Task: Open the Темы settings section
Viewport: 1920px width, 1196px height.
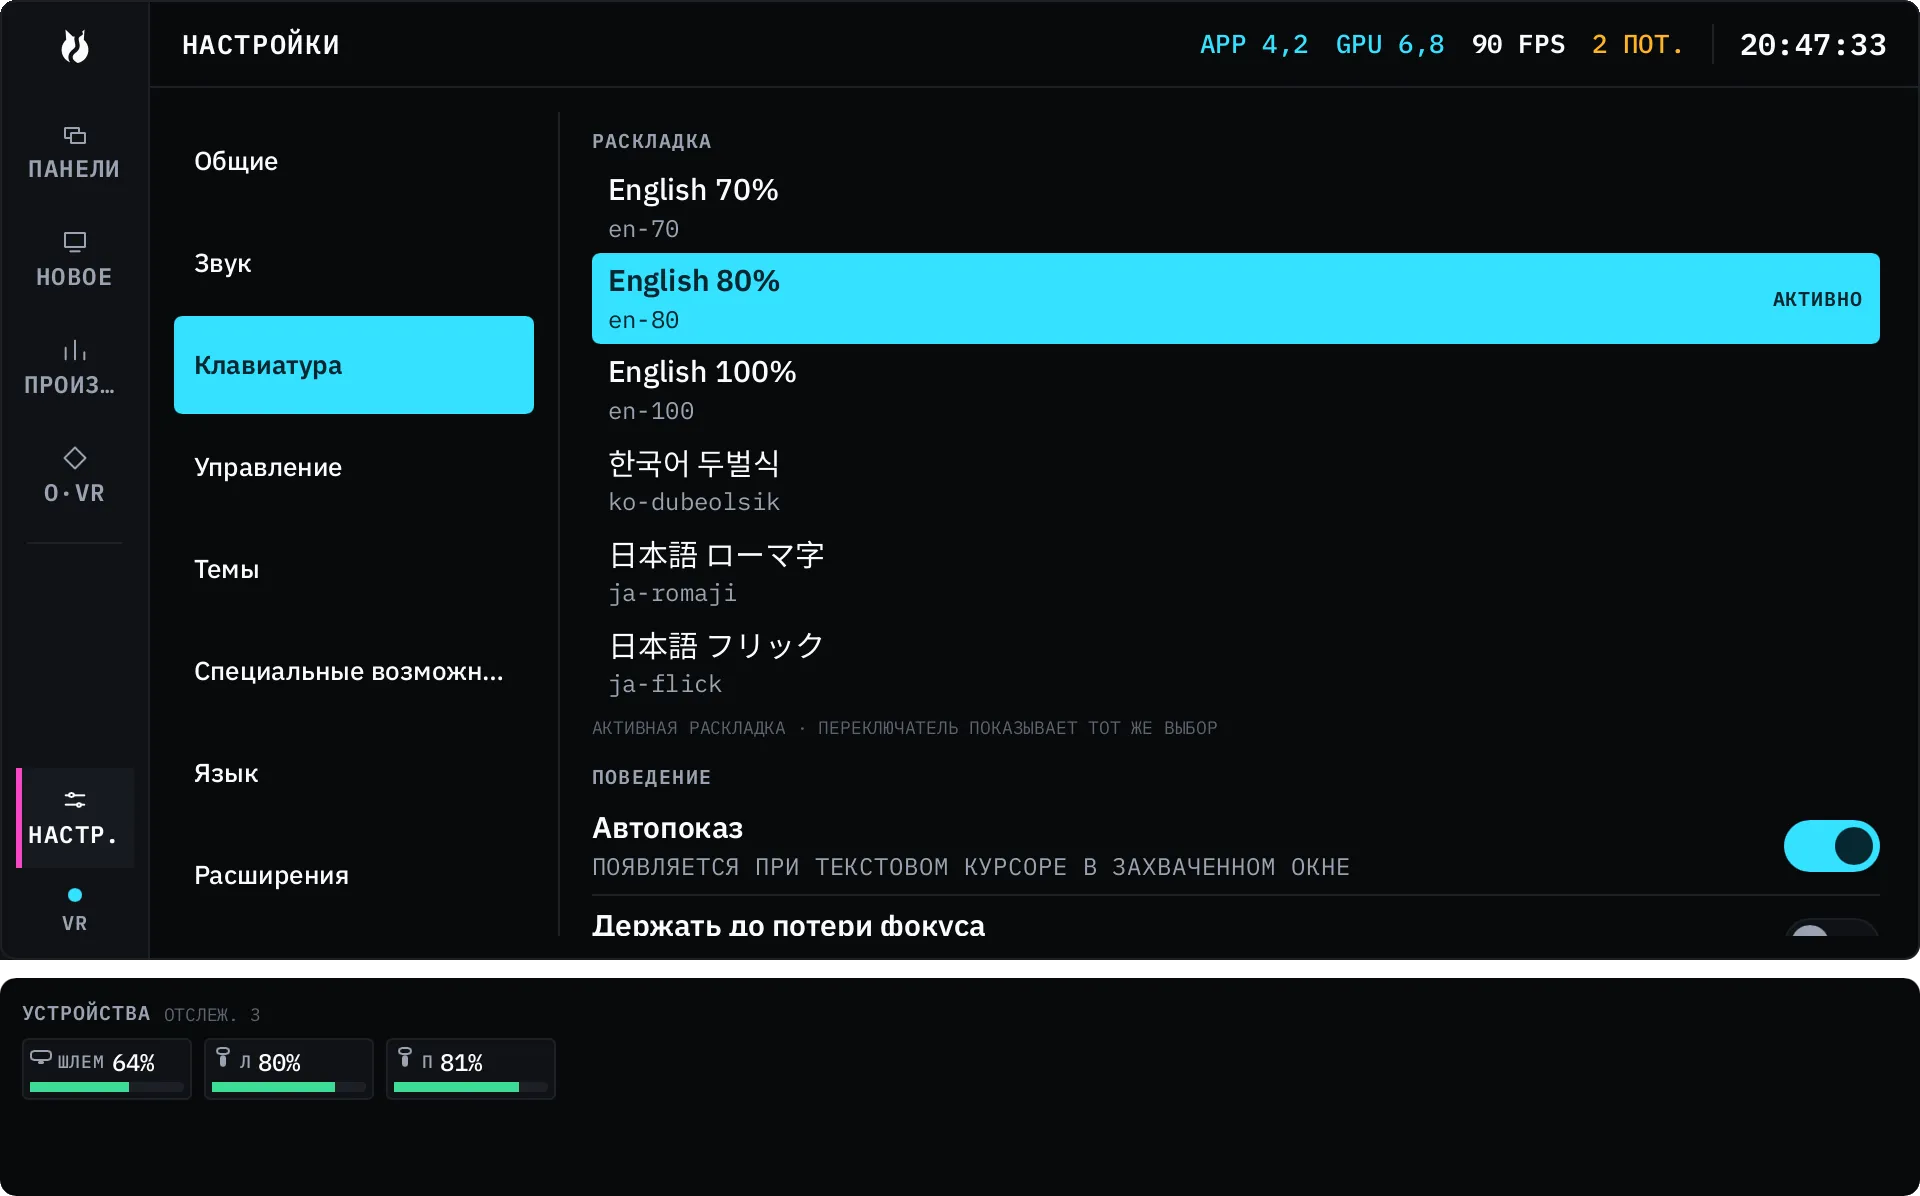Action: coord(354,569)
